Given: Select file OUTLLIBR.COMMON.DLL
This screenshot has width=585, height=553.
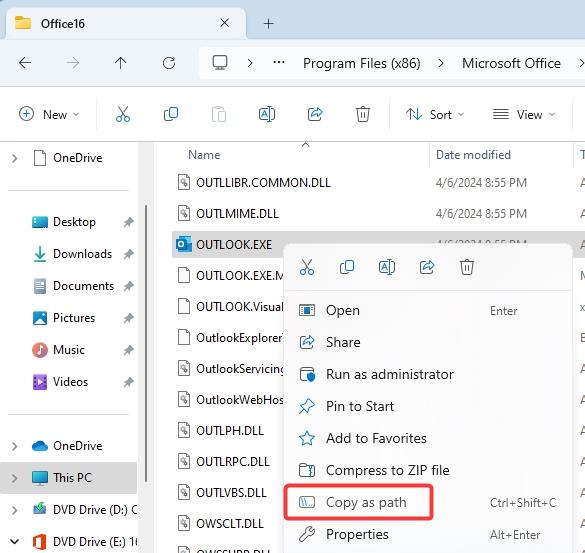Looking at the screenshot, I should (263, 183).
